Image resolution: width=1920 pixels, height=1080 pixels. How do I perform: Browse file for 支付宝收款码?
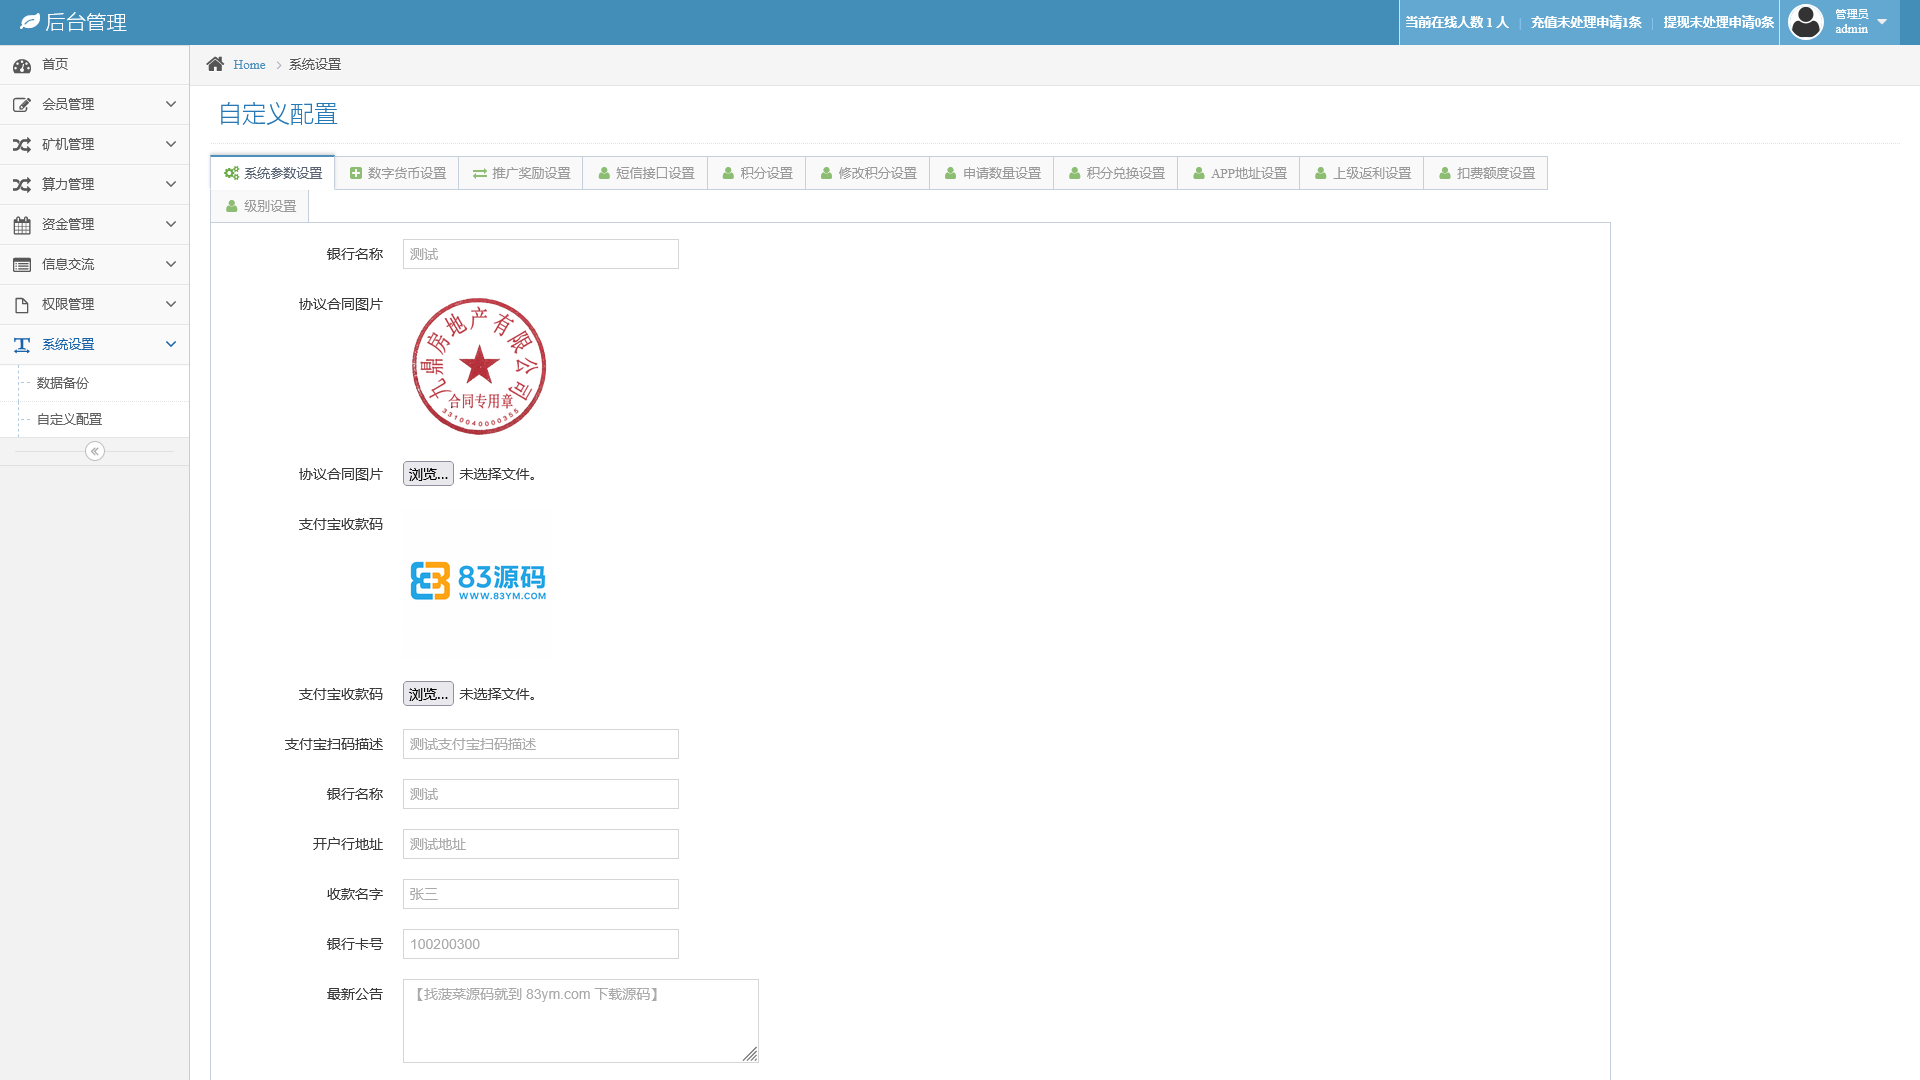(428, 694)
